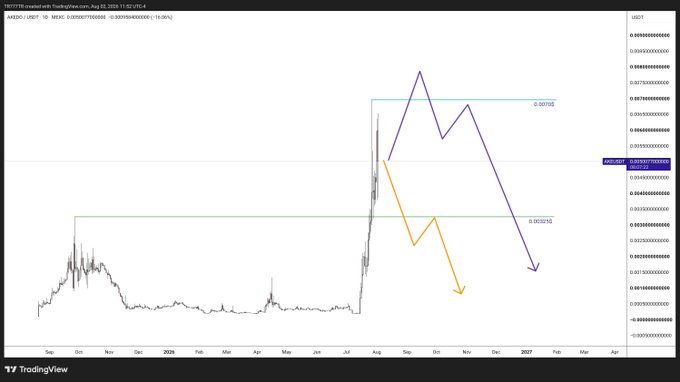This screenshot has width=680, height=382.
Task: Click the topmost 0.0090 price axis label
Action: pyautogui.click(x=649, y=35)
